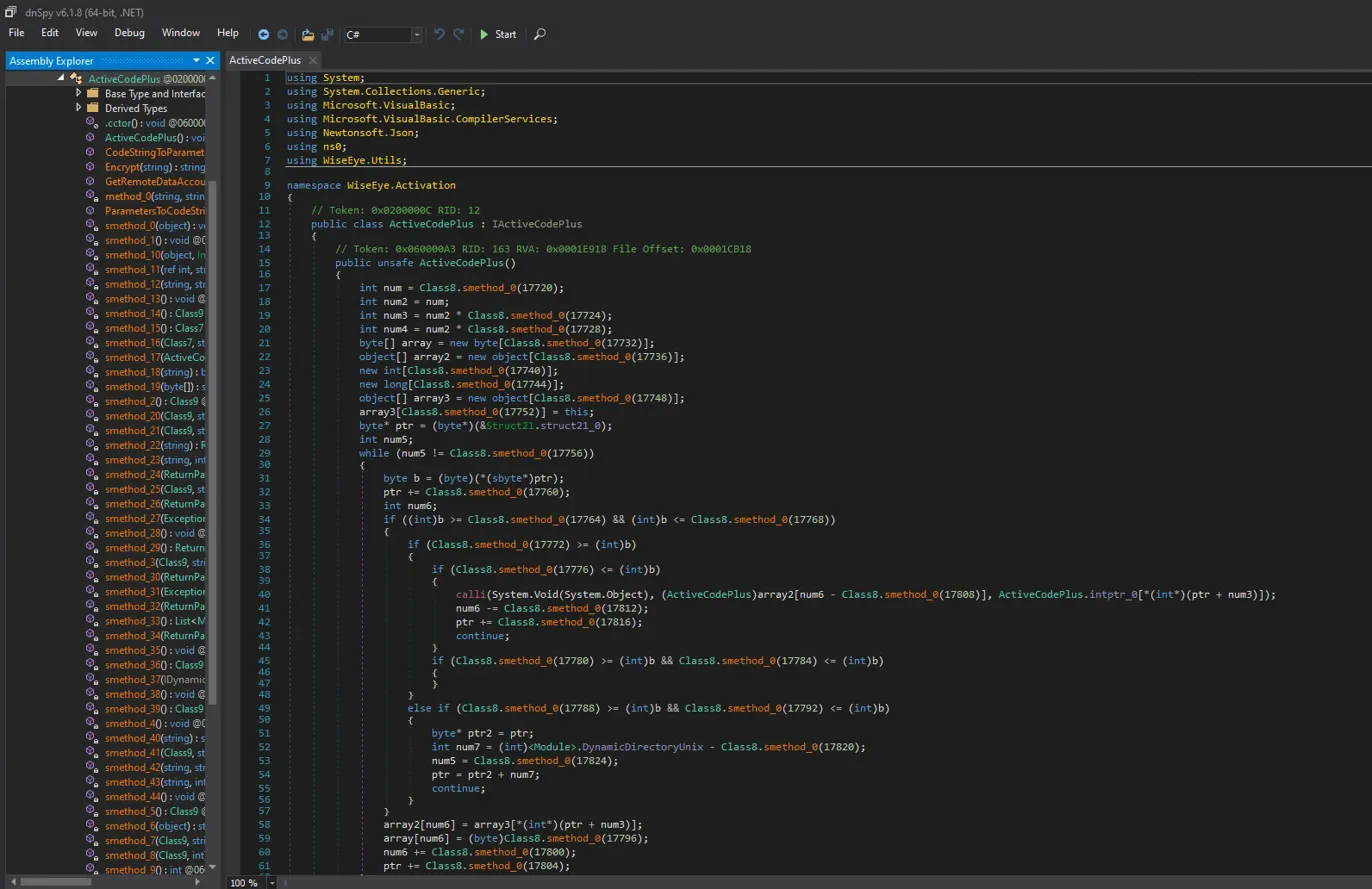1372x889 pixels.
Task: Expand the Derived Types folder
Action: point(79,108)
